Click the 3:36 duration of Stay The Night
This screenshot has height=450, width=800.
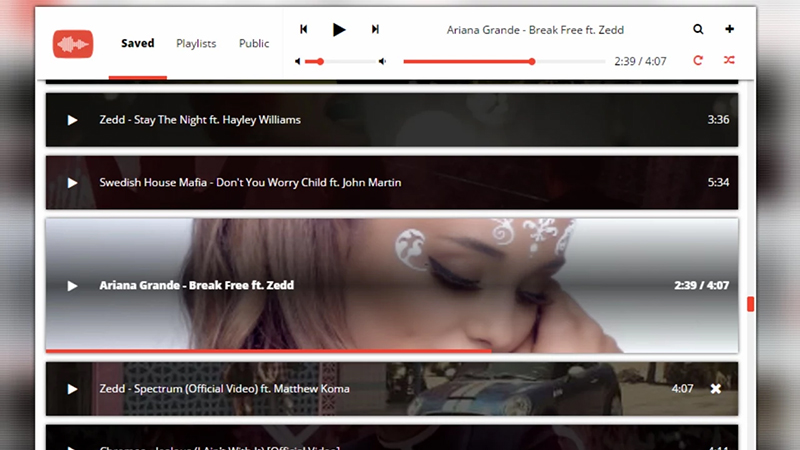(718, 119)
